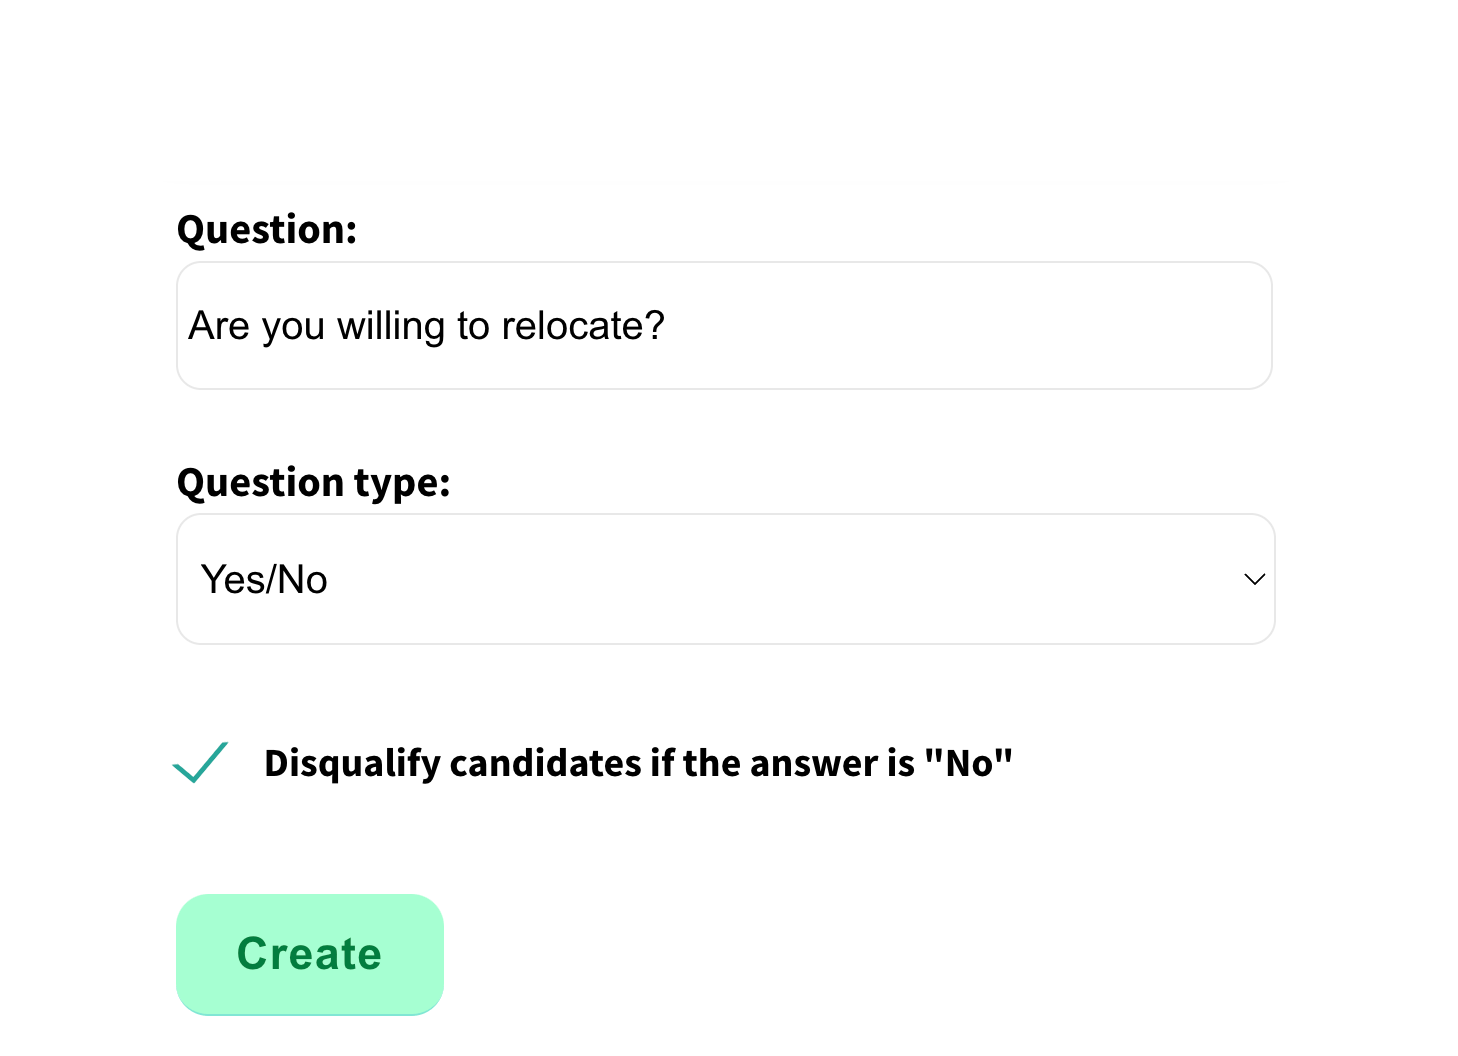The image size is (1458, 1056).
Task: Toggle the disqualify-if-No option off
Action: click(x=201, y=763)
